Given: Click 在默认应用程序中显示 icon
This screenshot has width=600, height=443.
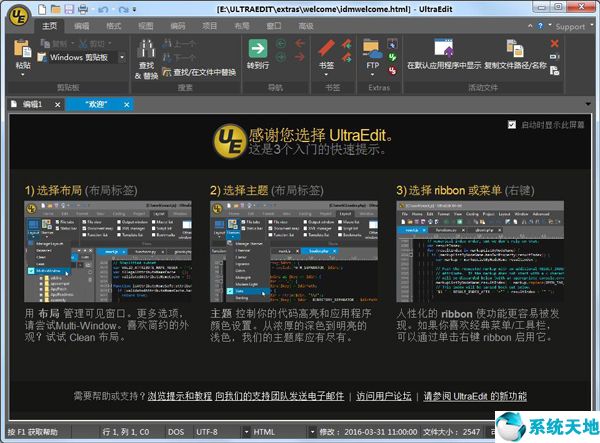Looking at the screenshot, I should [x=444, y=48].
